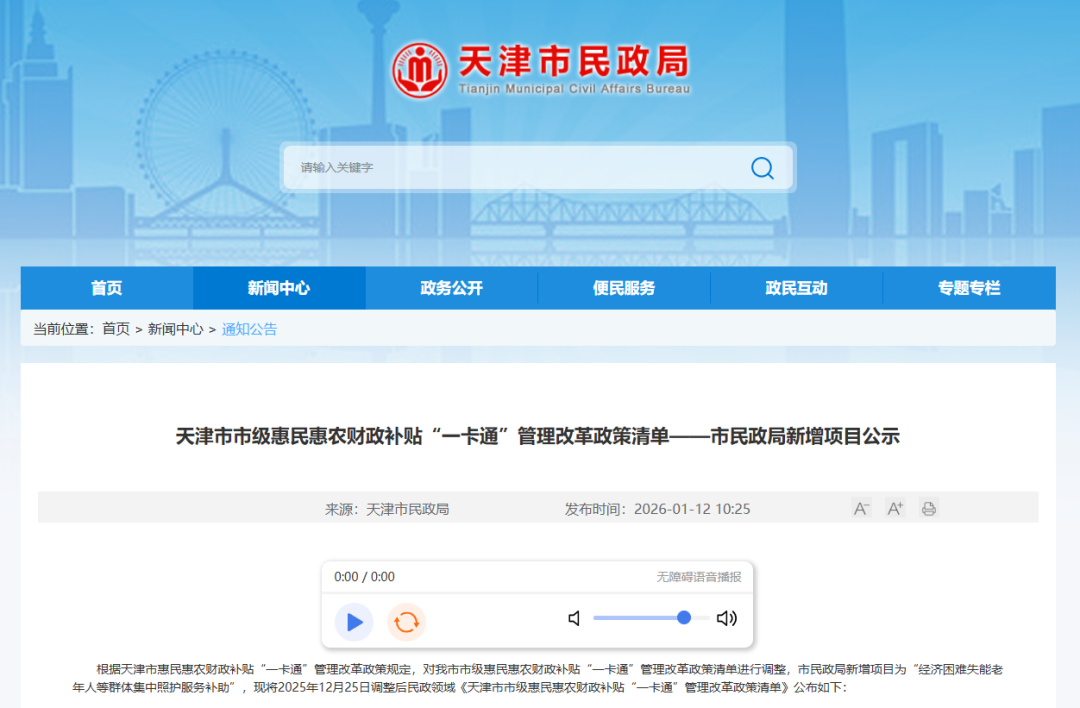Viewport: 1080px width, 708px height.
Task: Decrease font size with A- icon
Action: pyautogui.click(x=861, y=509)
